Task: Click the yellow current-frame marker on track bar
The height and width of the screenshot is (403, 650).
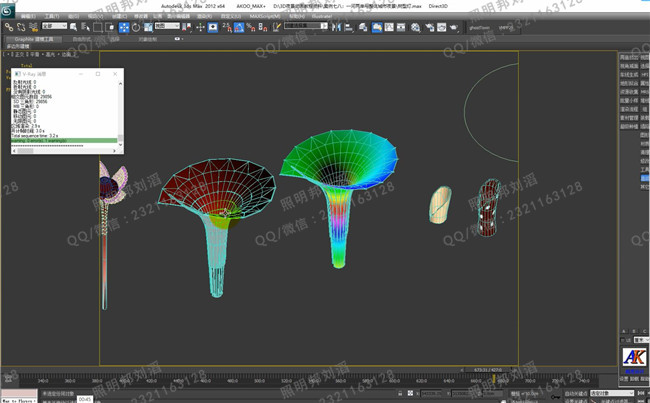Action: pos(494,379)
